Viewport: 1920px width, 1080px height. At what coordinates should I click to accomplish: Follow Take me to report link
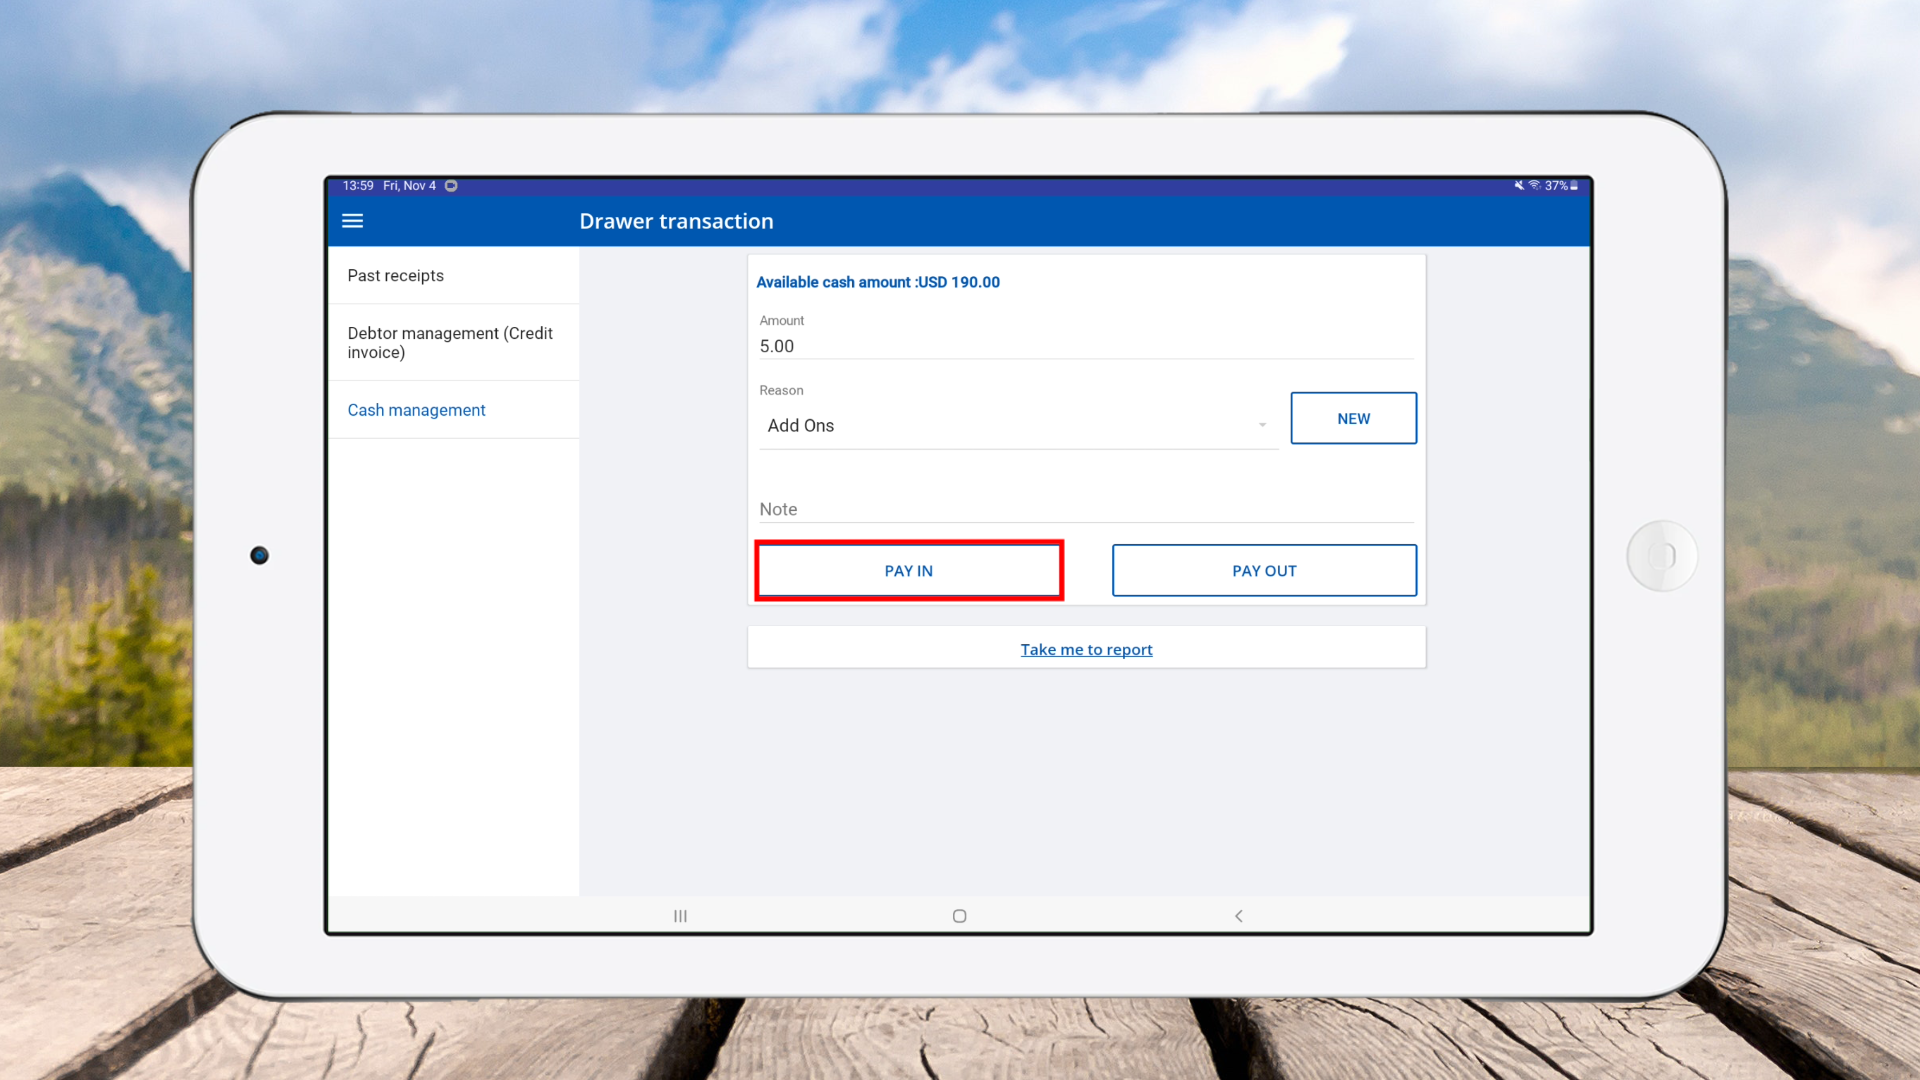pyautogui.click(x=1086, y=650)
